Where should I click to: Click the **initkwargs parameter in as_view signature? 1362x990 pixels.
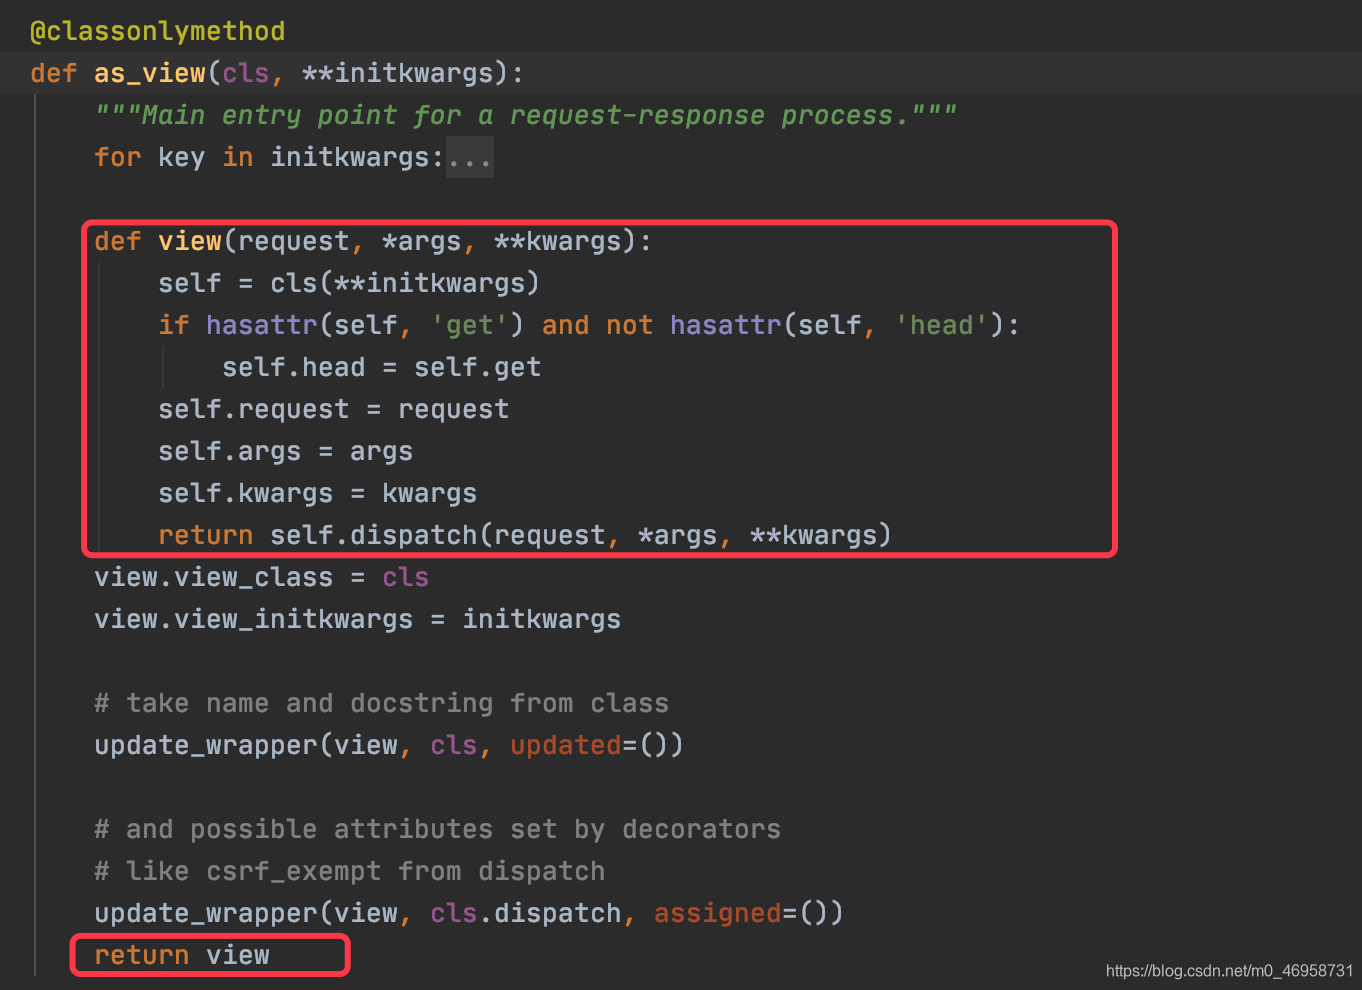pos(398,73)
